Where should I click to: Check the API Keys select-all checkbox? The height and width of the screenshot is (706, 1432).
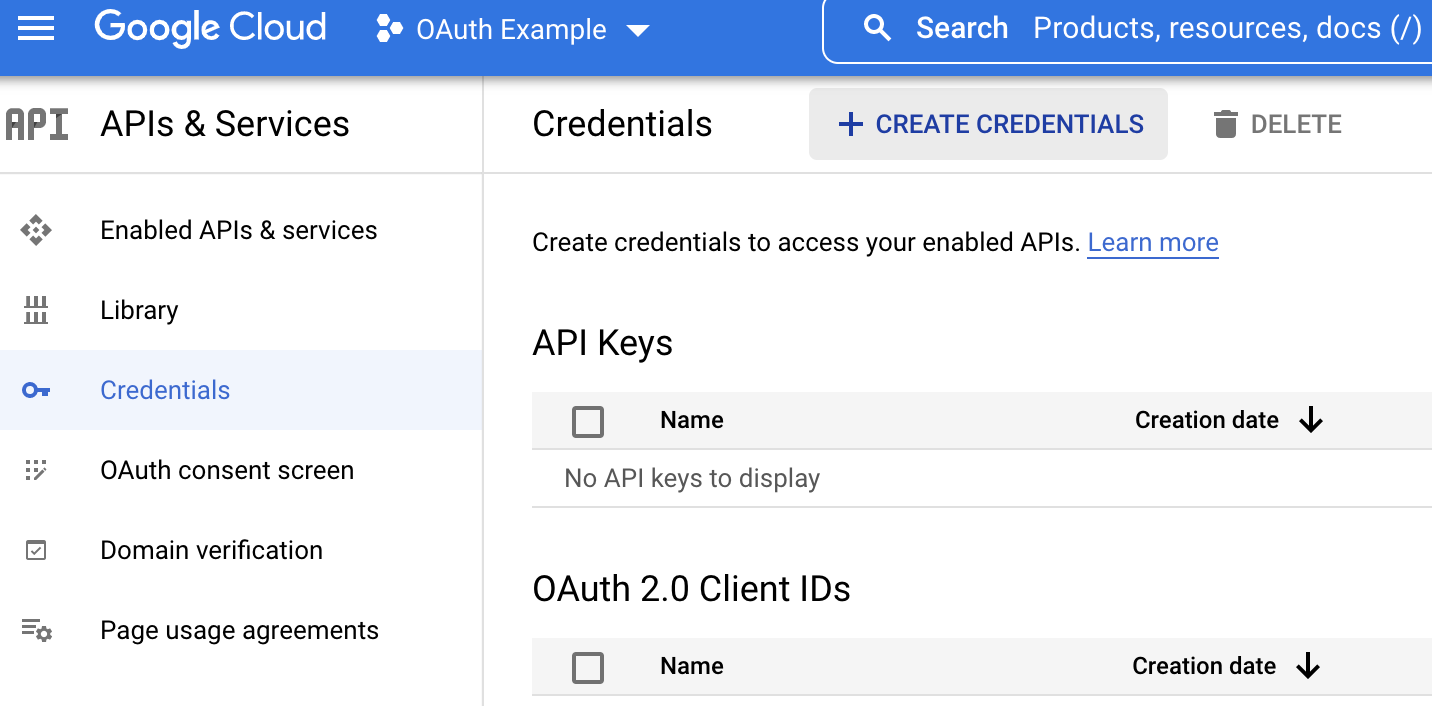pos(587,421)
